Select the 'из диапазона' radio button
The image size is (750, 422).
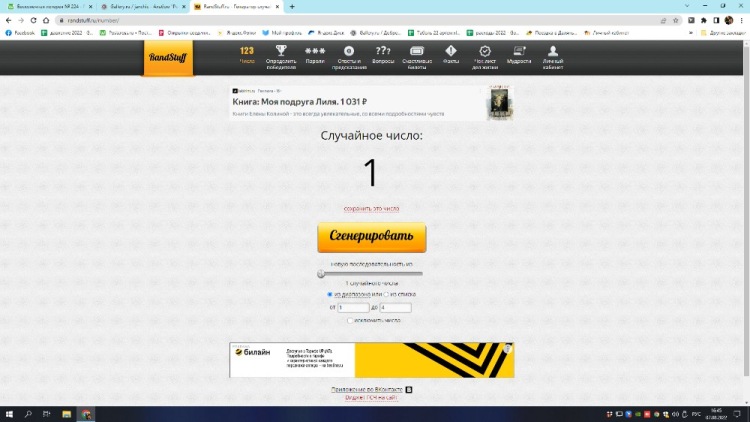point(330,295)
